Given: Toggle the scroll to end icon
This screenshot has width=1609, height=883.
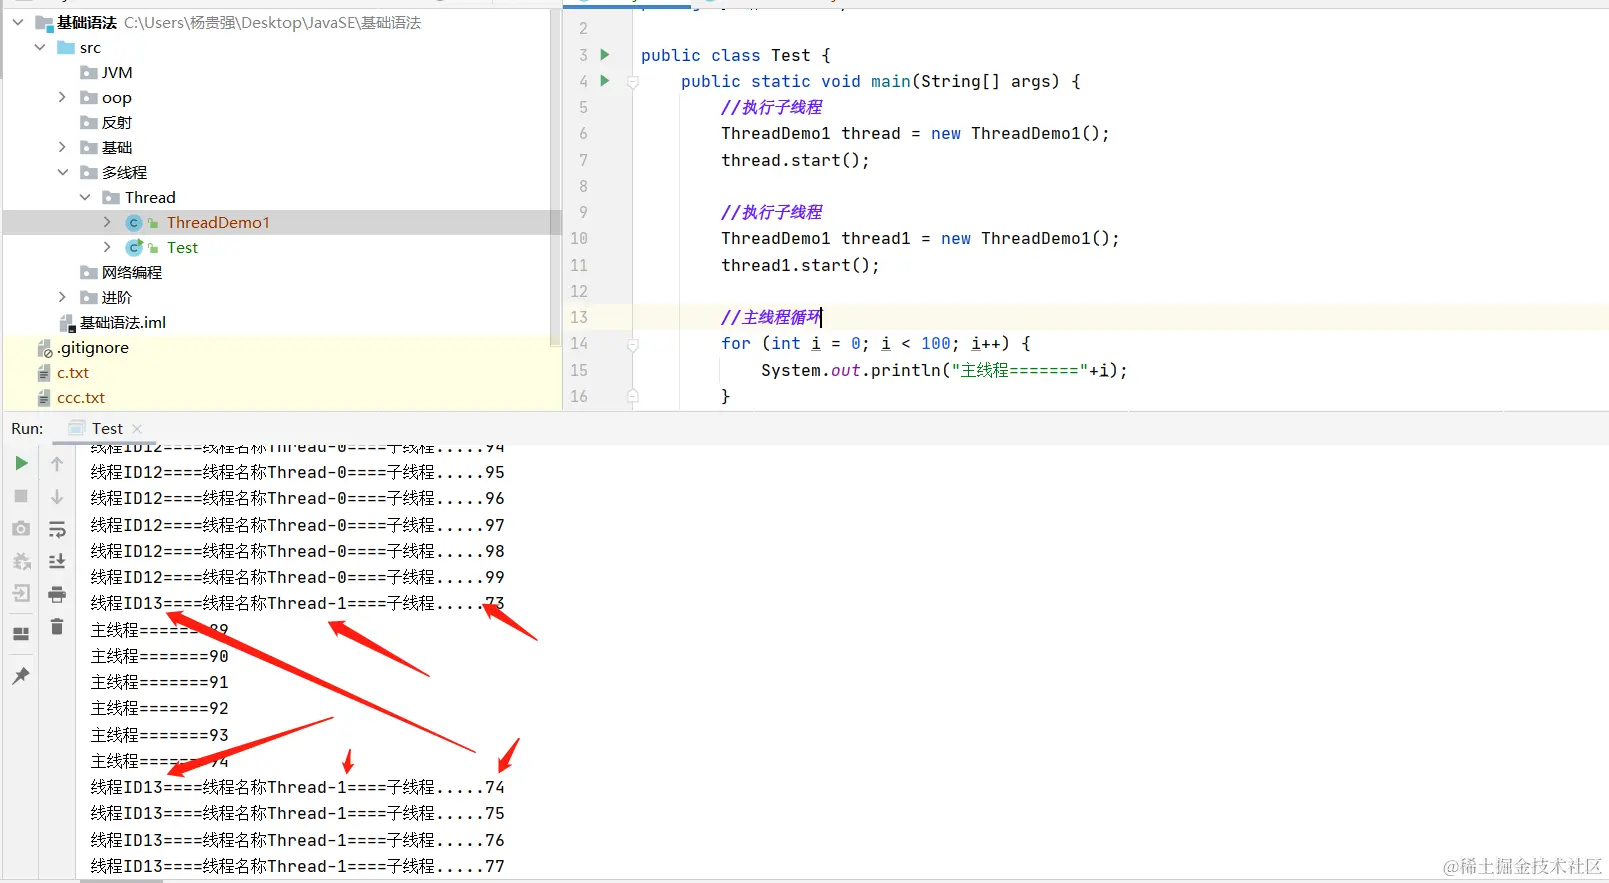Looking at the screenshot, I should pos(57,561).
